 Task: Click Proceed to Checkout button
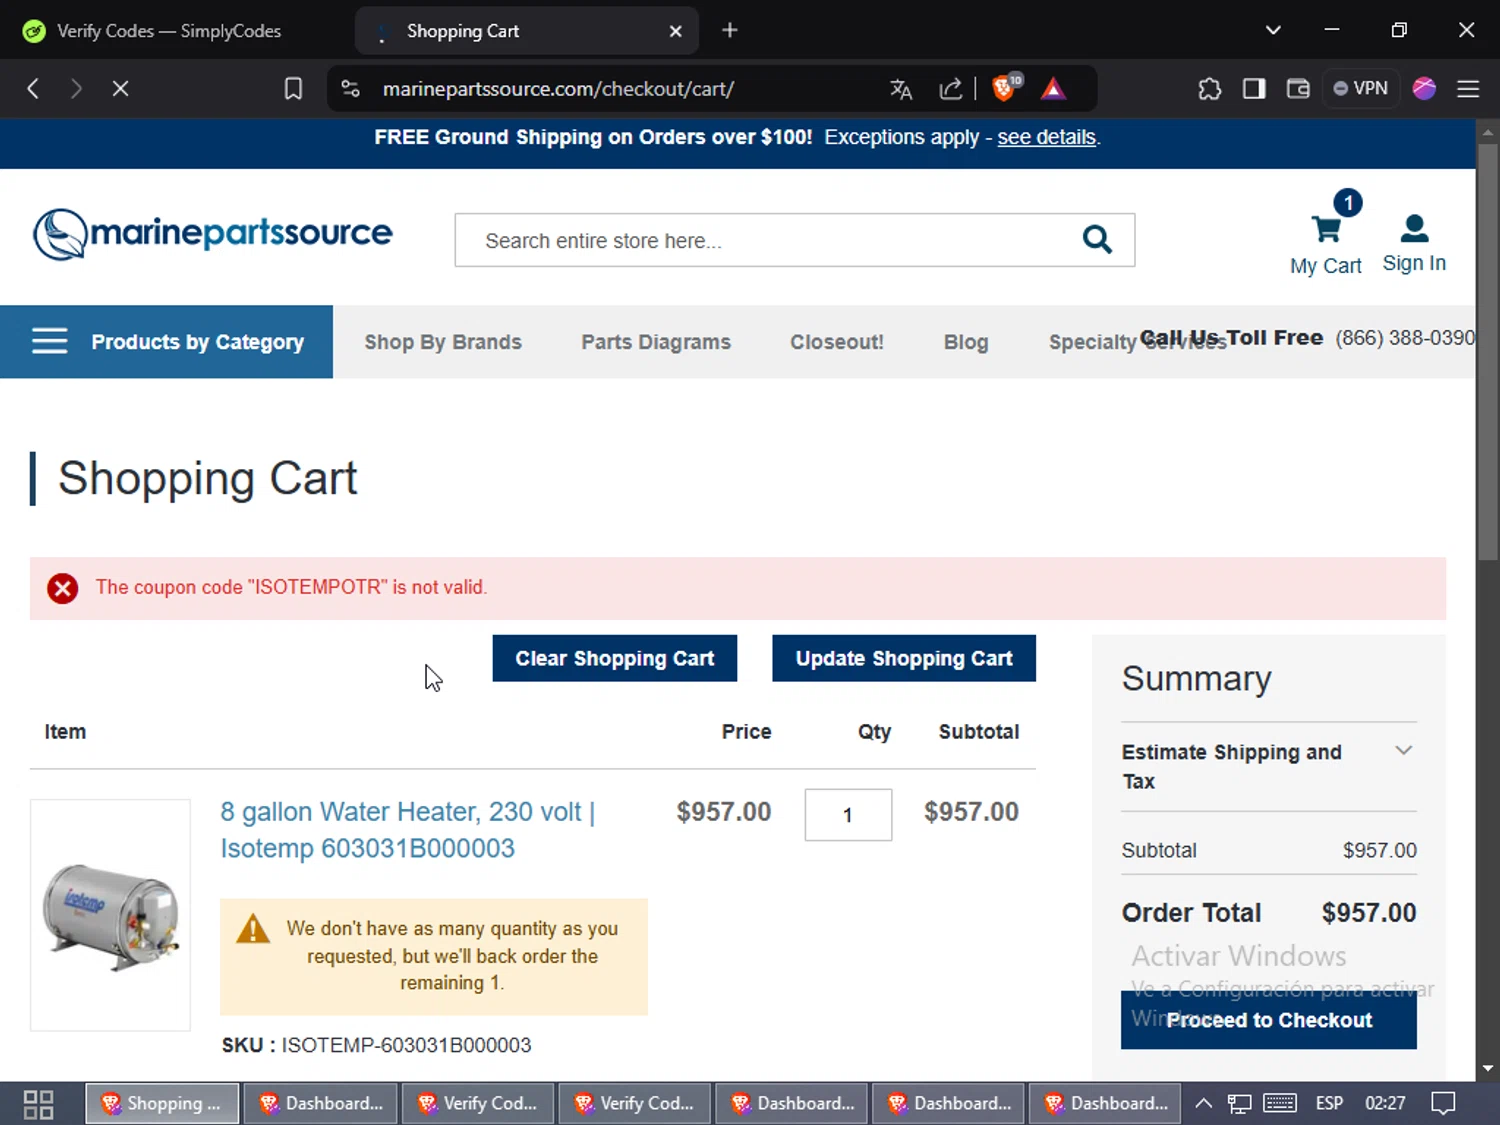click(1269, 1019)
